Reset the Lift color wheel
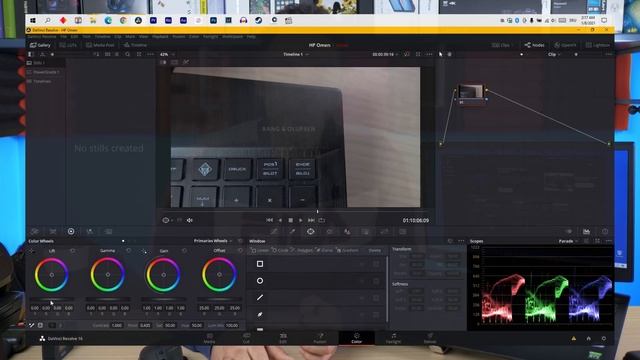640x360 pixels. coord(73,251)
